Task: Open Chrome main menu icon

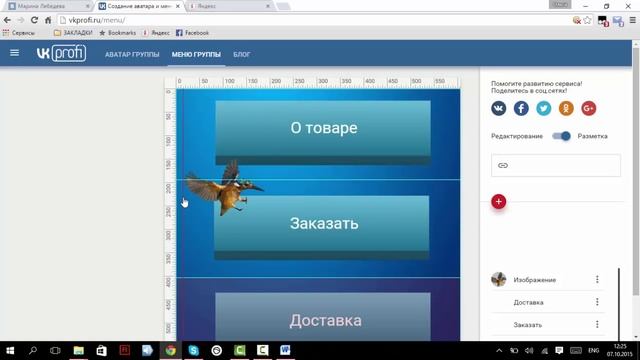Action: (x=632, y=20)
